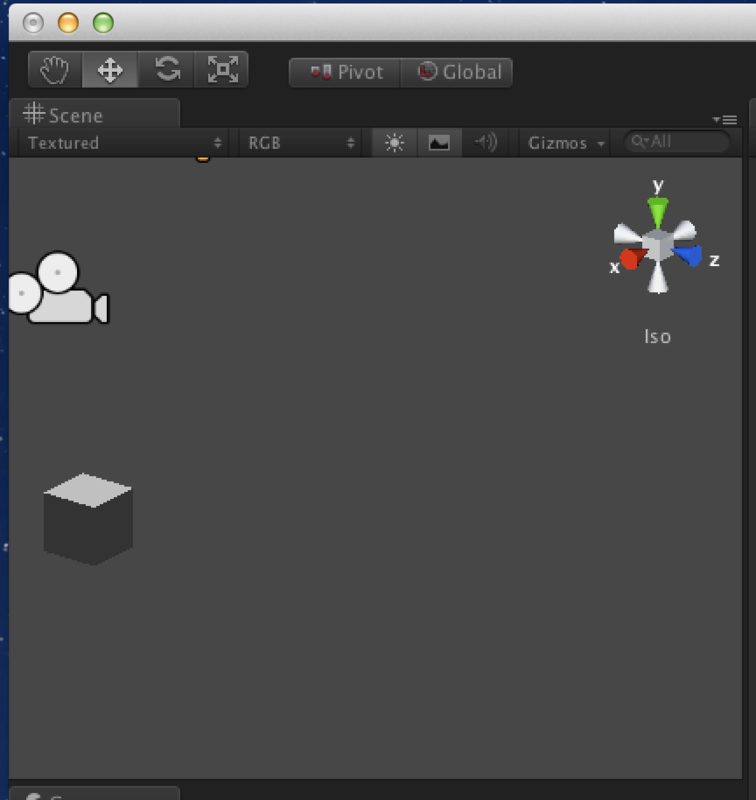Click the upper-right white gizmo cone
The height and width of the screenshot is (800, 756).
click(x=685, y=231)
